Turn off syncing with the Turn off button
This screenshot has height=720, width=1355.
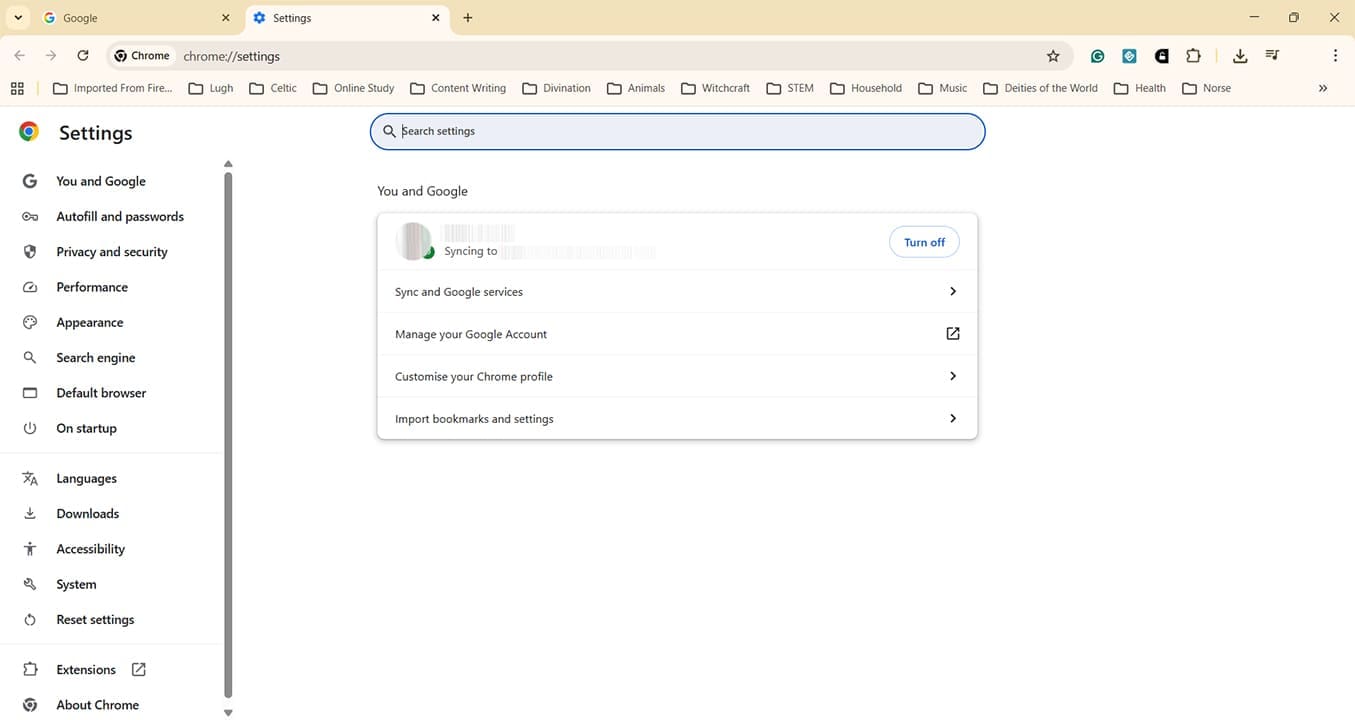923,241
